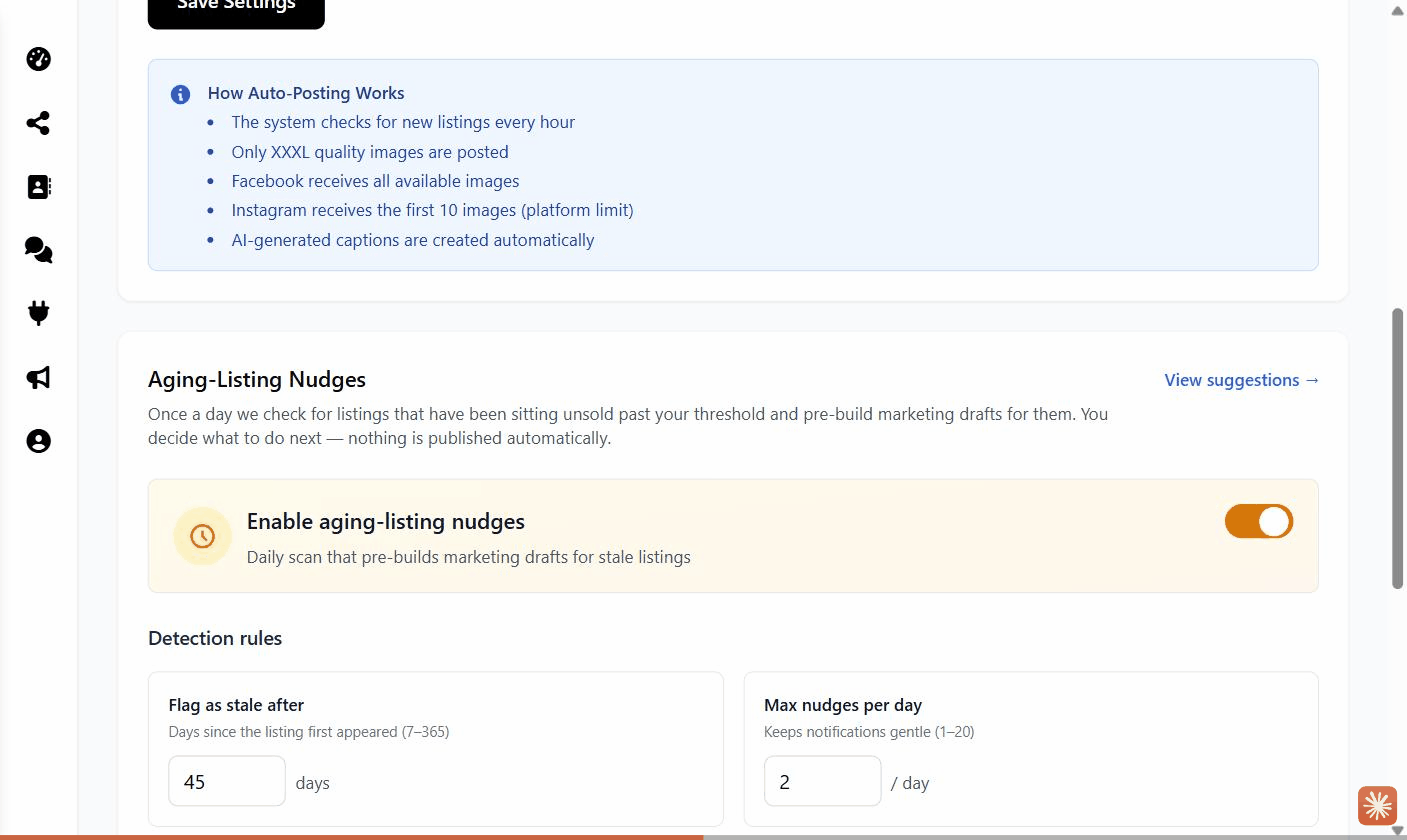Open the dashboard gauge icon in sidebar
Viewport: 1407px width, 840px height.
[38, 59]
